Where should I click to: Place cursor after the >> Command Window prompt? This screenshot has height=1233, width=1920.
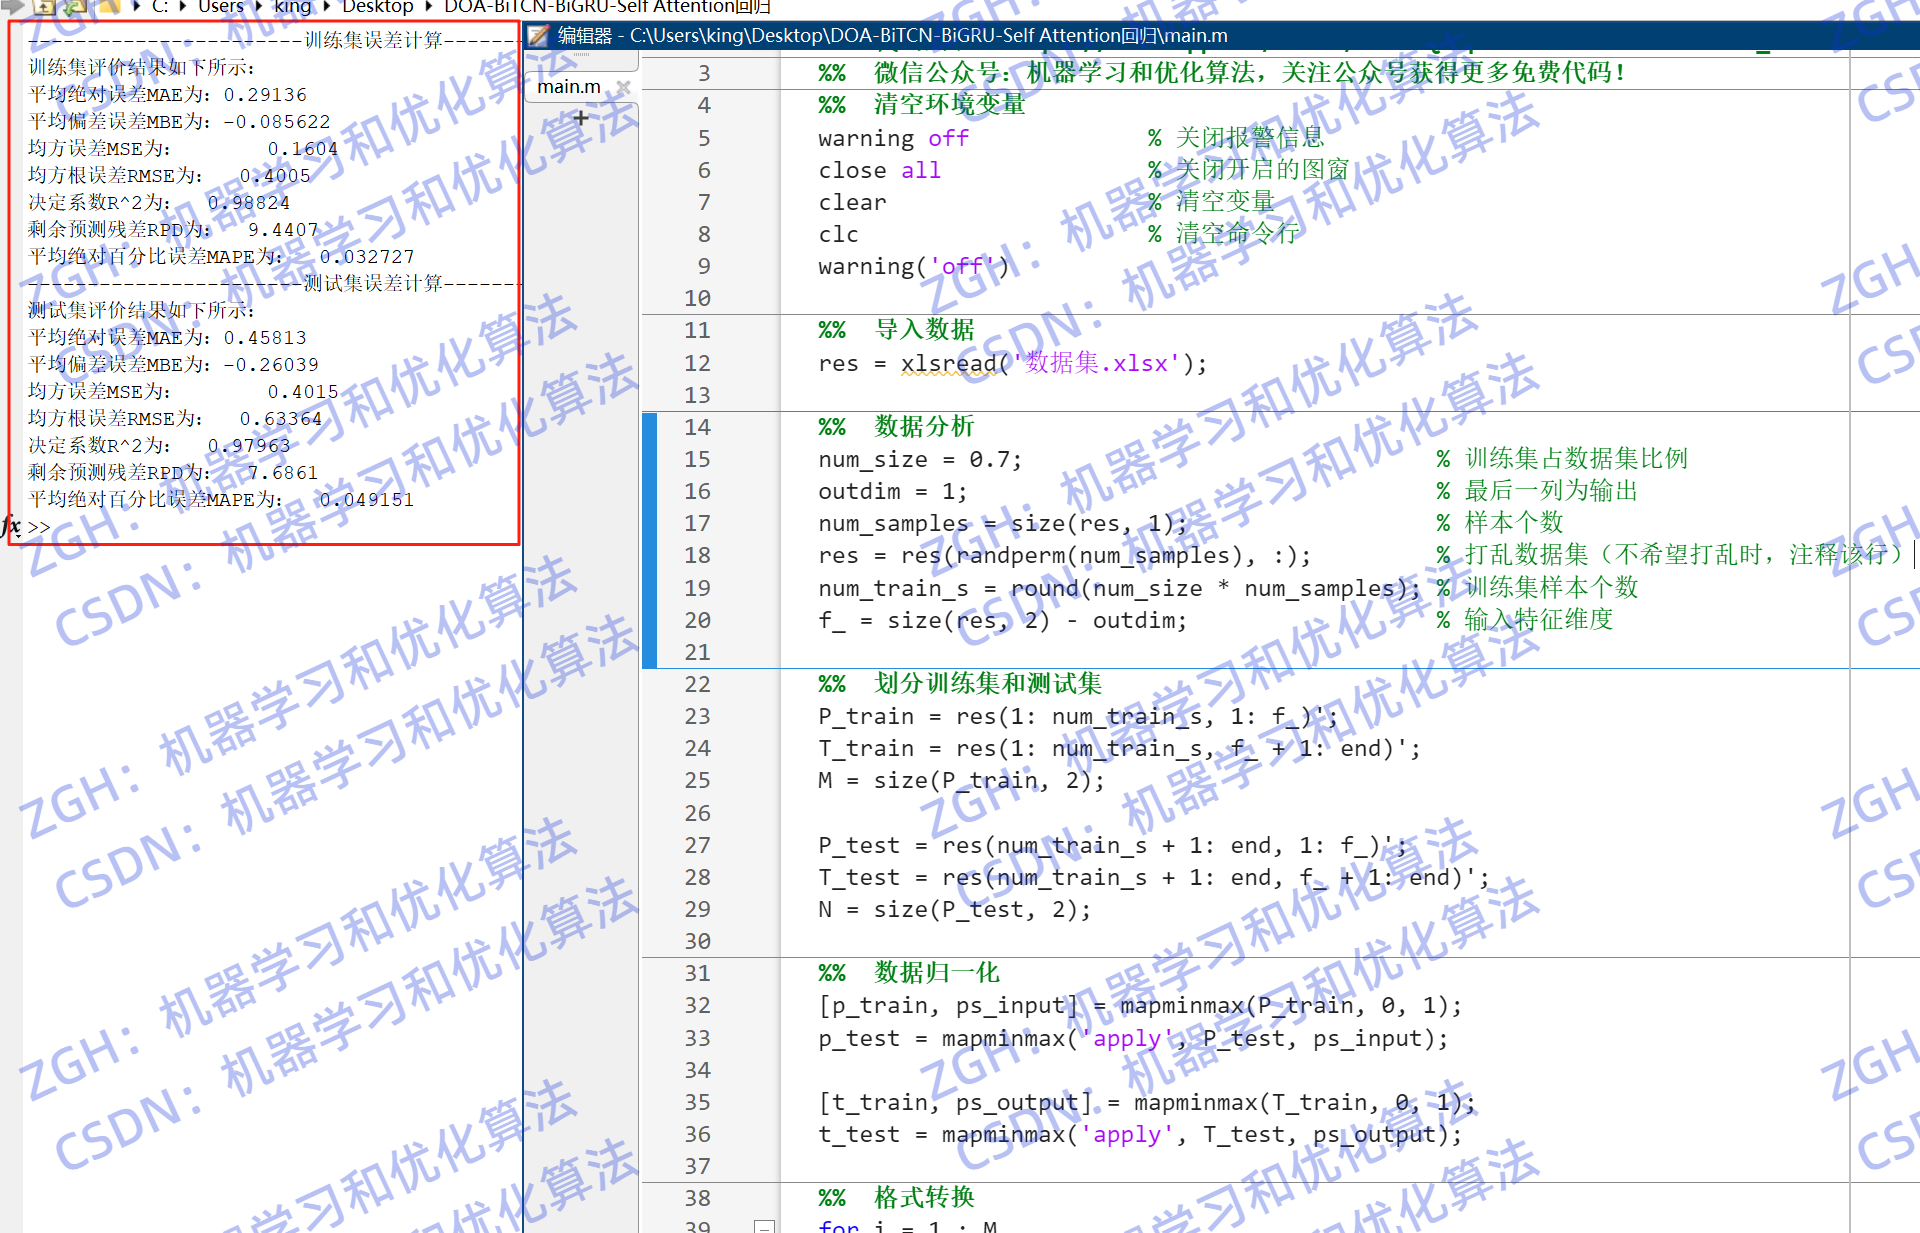point(58,527)
